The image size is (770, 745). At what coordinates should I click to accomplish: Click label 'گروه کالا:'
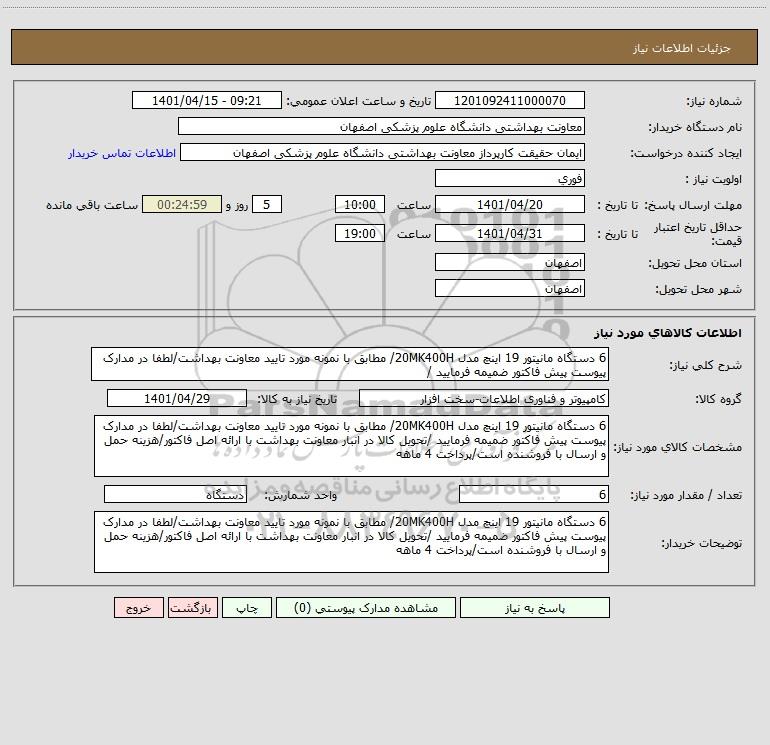click(x=718, y=399)
